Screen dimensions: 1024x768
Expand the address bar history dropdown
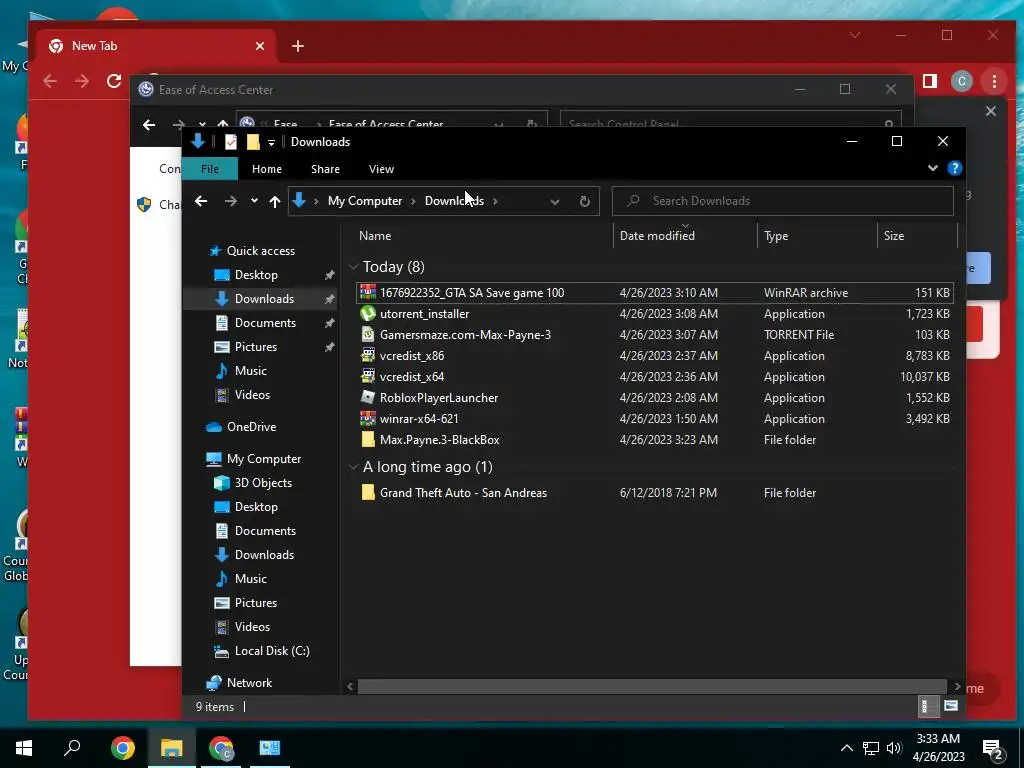pos(554,202)
